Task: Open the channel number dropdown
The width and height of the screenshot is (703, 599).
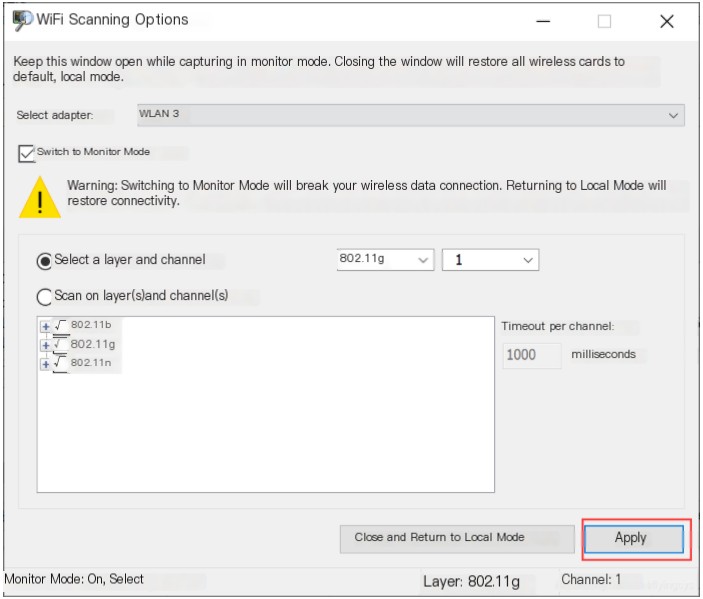Action: pos(490,260)
